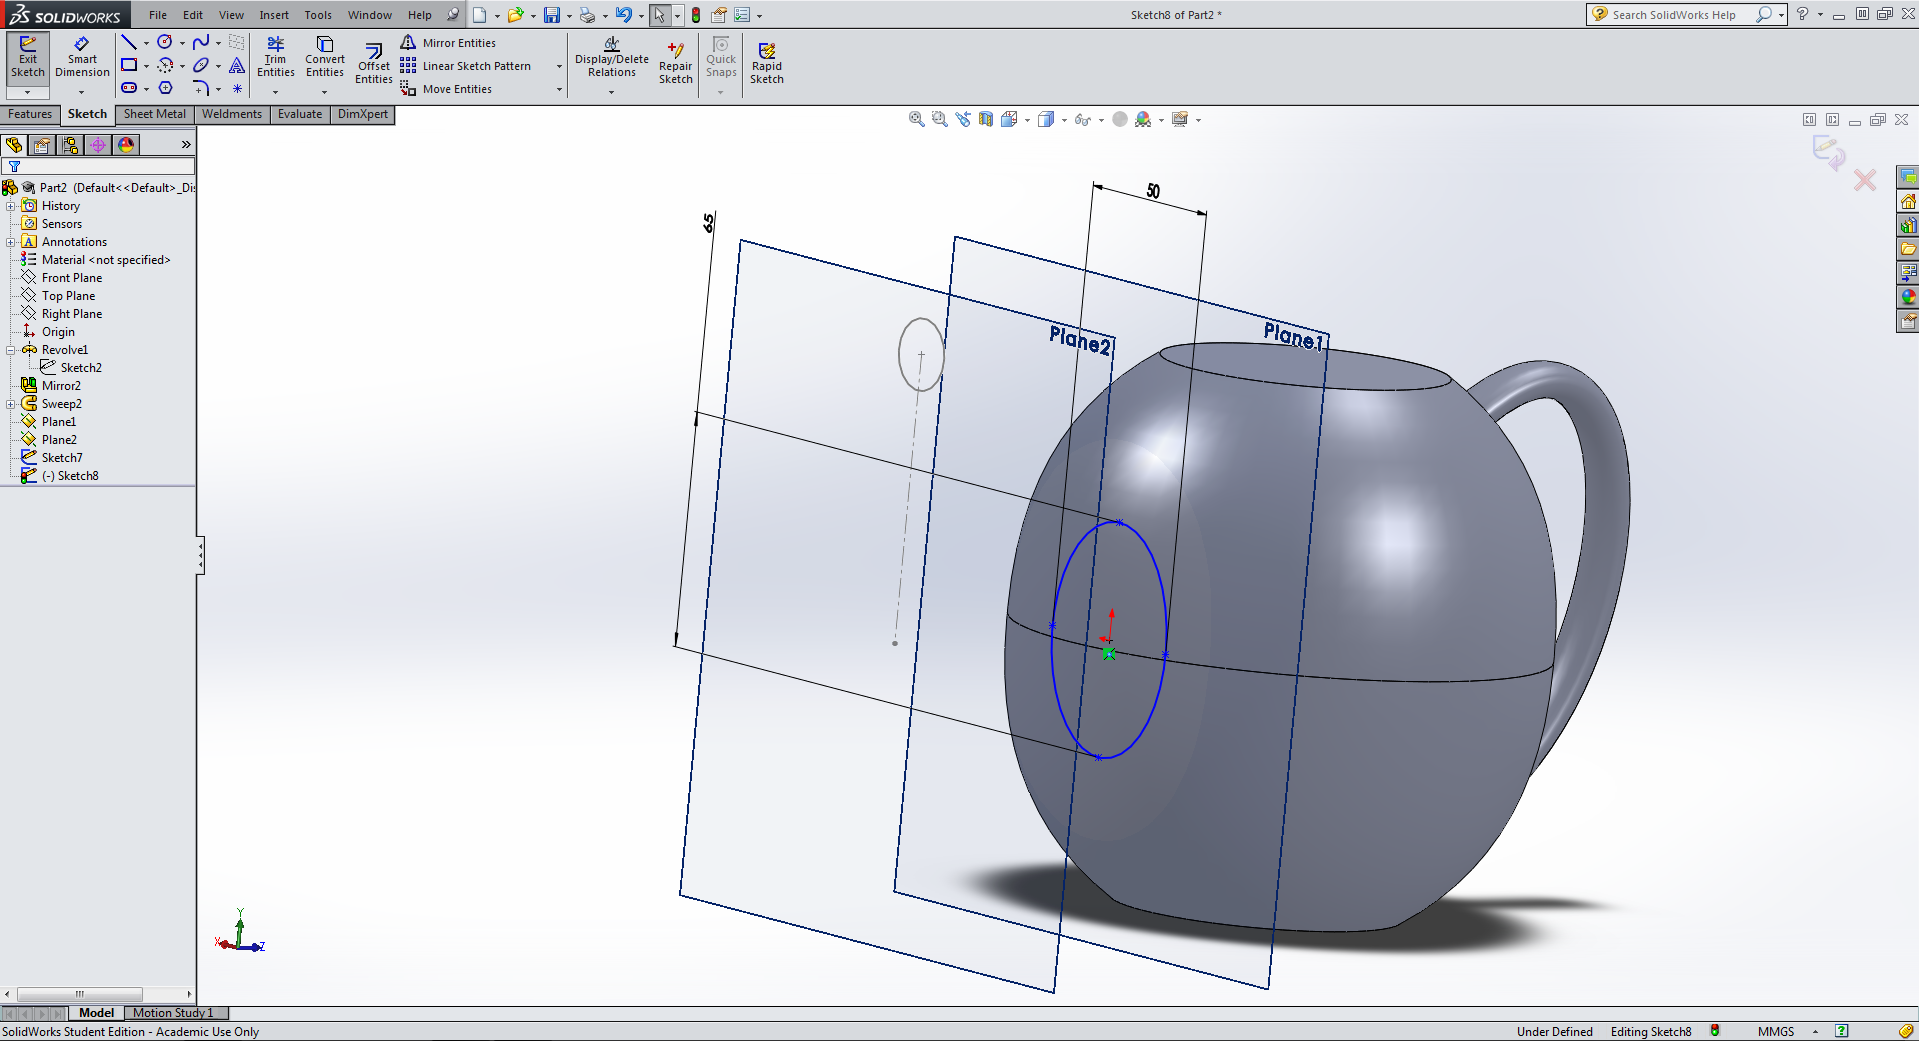Image resolution: width=1919 pixels, height=1041 pixels.
Task: Select the Circle sketch tool
Action: (165, 42)
